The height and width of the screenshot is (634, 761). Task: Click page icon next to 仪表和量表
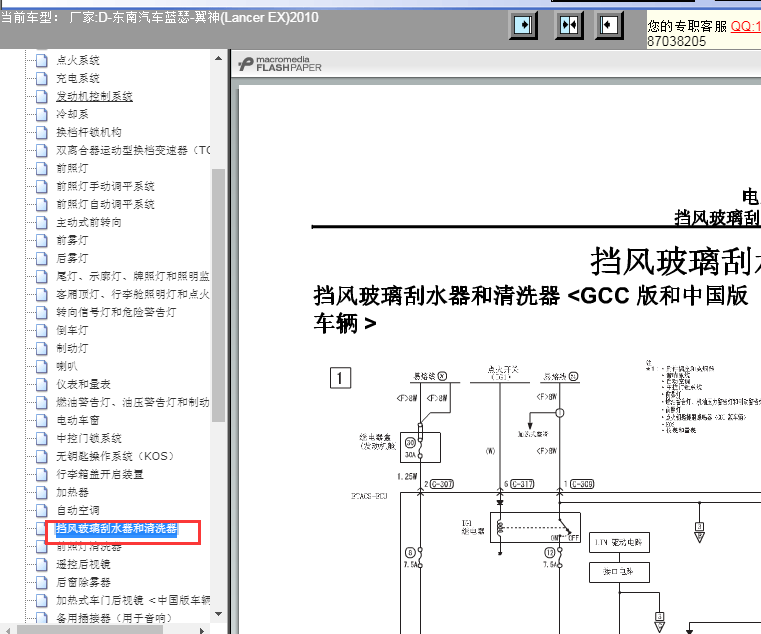coord(42,384)
